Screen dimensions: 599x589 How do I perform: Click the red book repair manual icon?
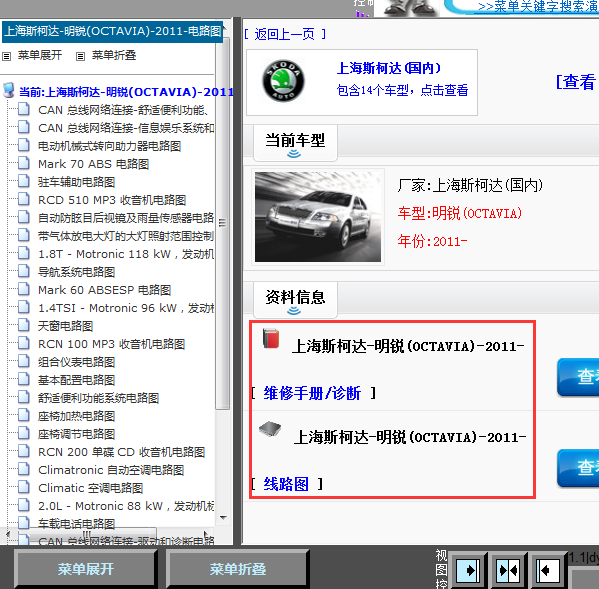[x=271, y=338]
